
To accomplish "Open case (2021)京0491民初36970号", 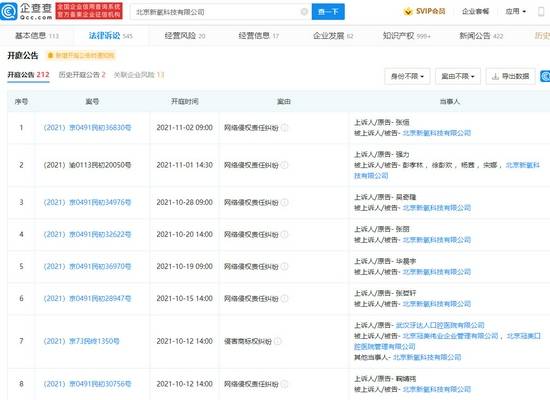I will tap(87, 267).
